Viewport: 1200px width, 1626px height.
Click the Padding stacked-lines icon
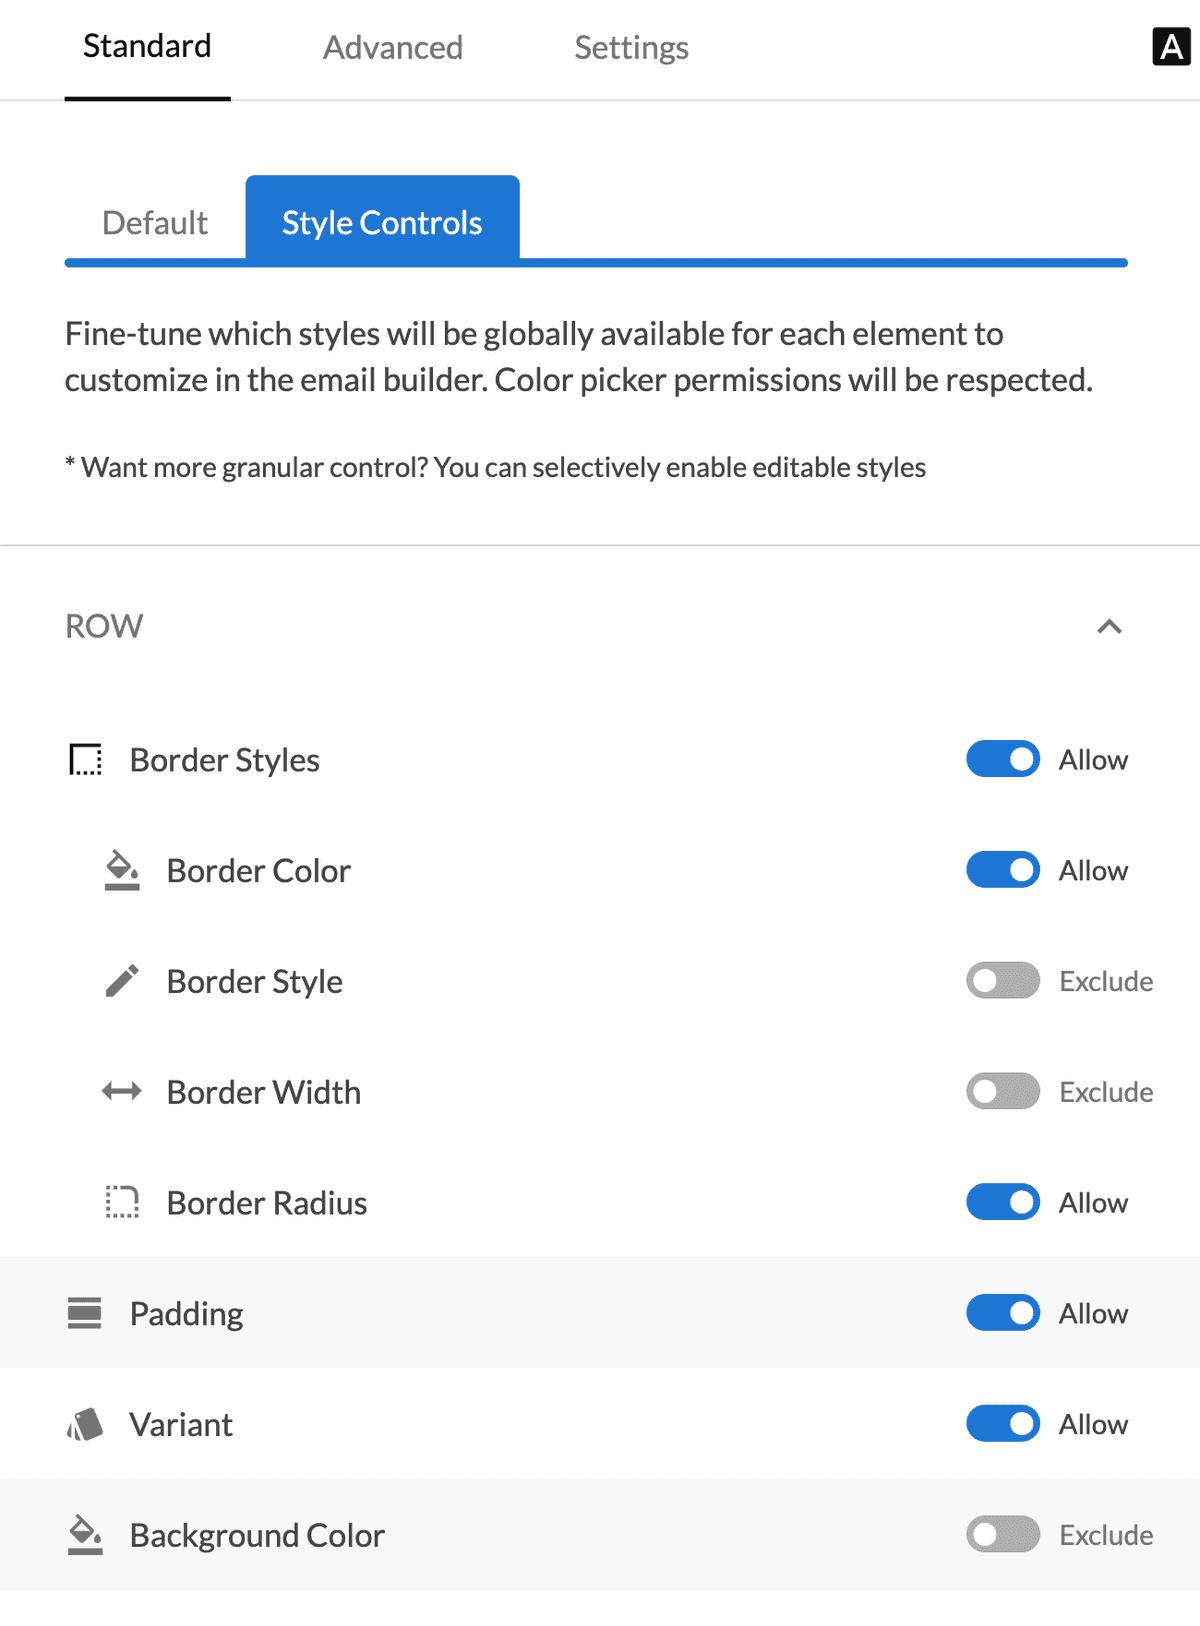[85, 1313]
